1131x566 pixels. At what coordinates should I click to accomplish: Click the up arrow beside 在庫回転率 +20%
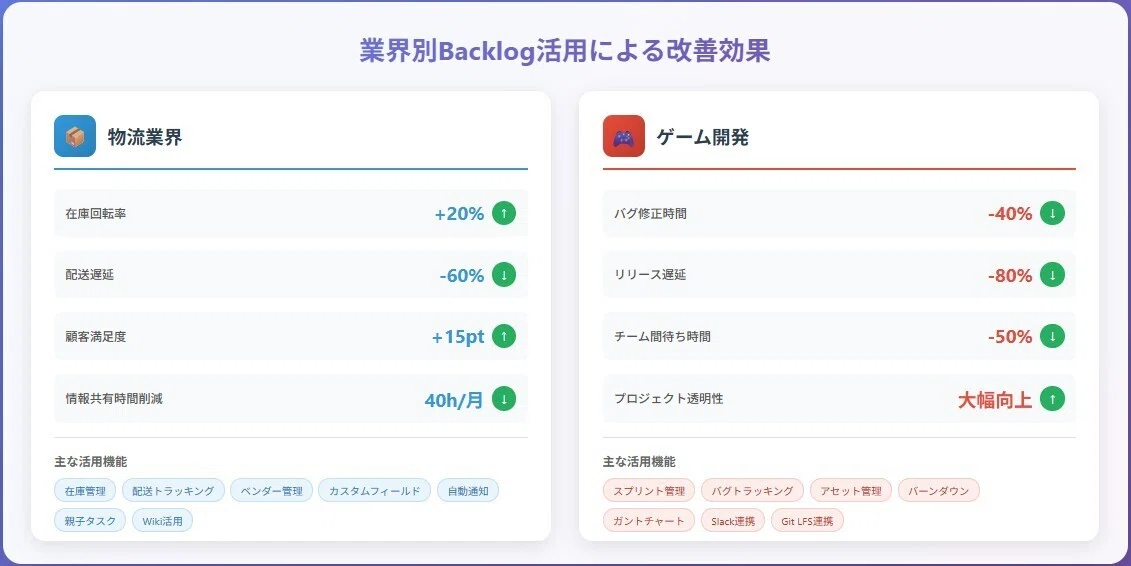coord(504,213)
